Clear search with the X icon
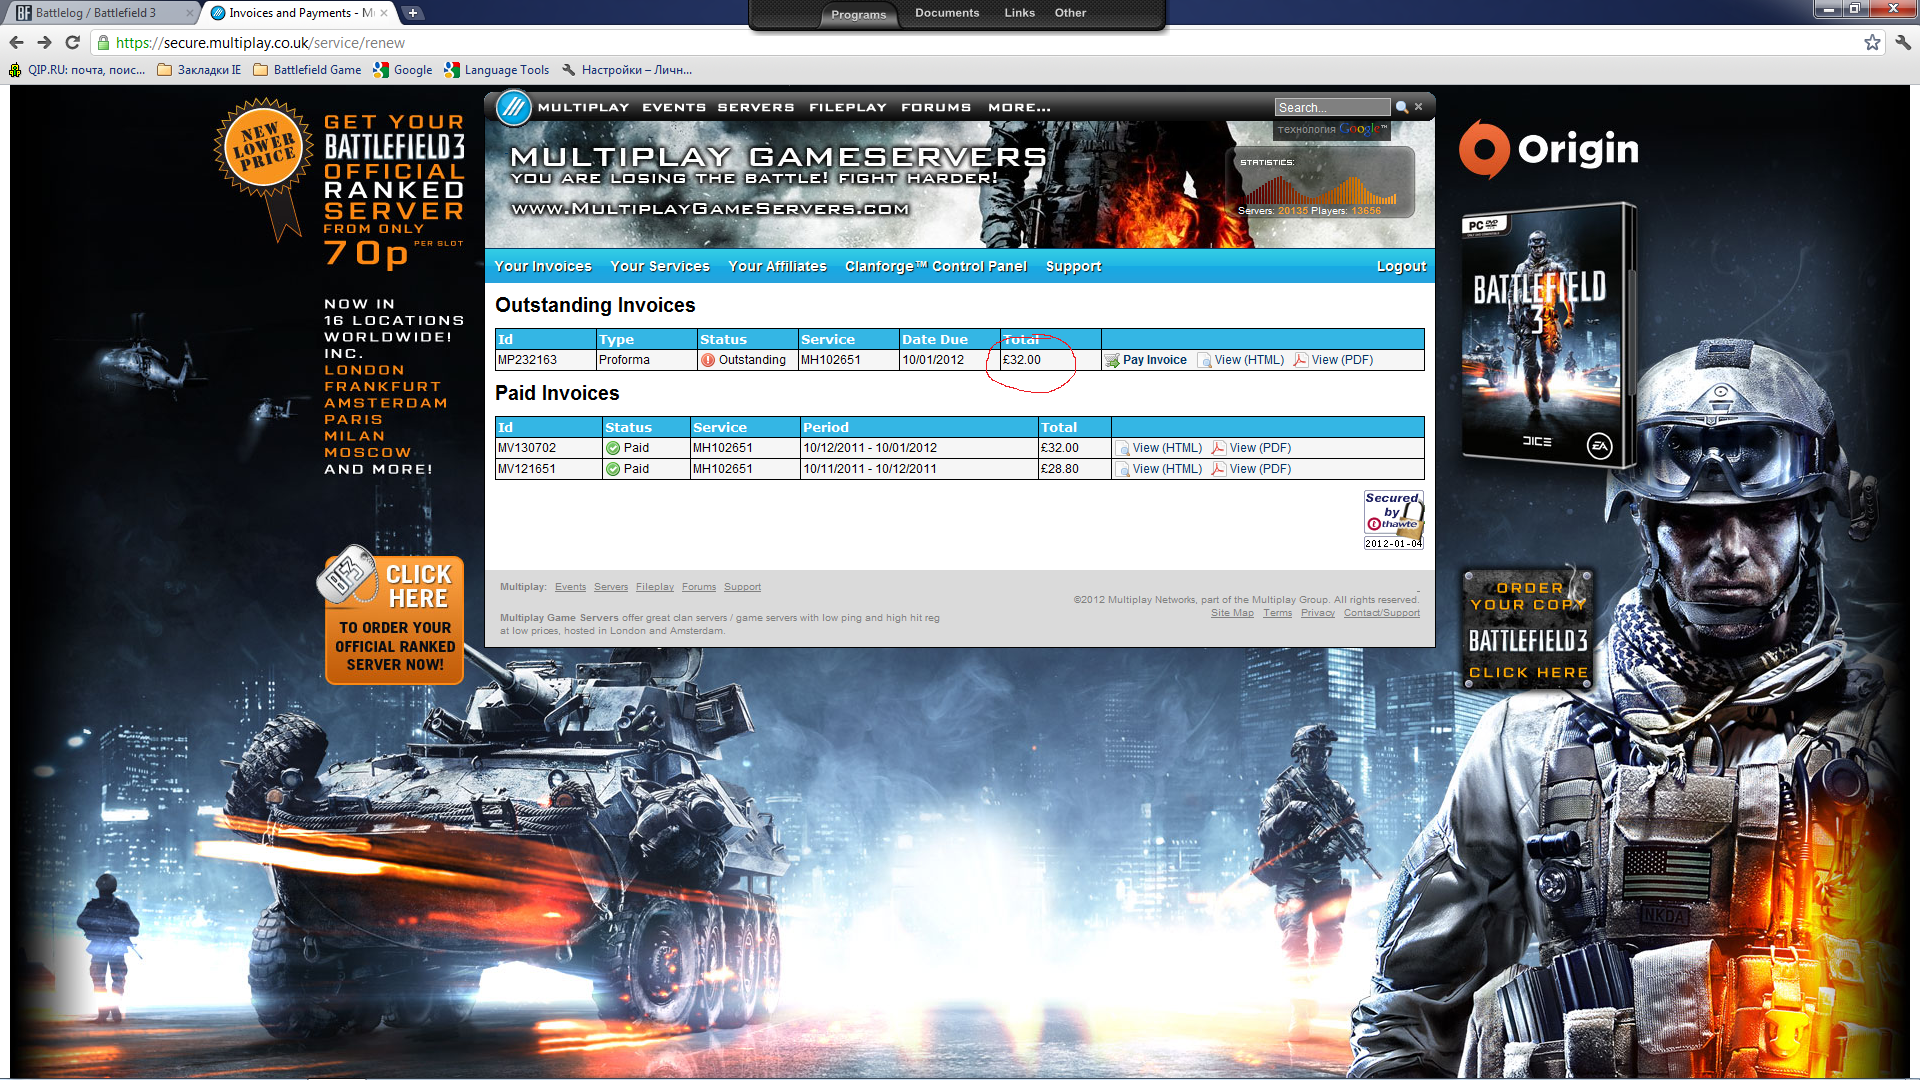 1418,107
